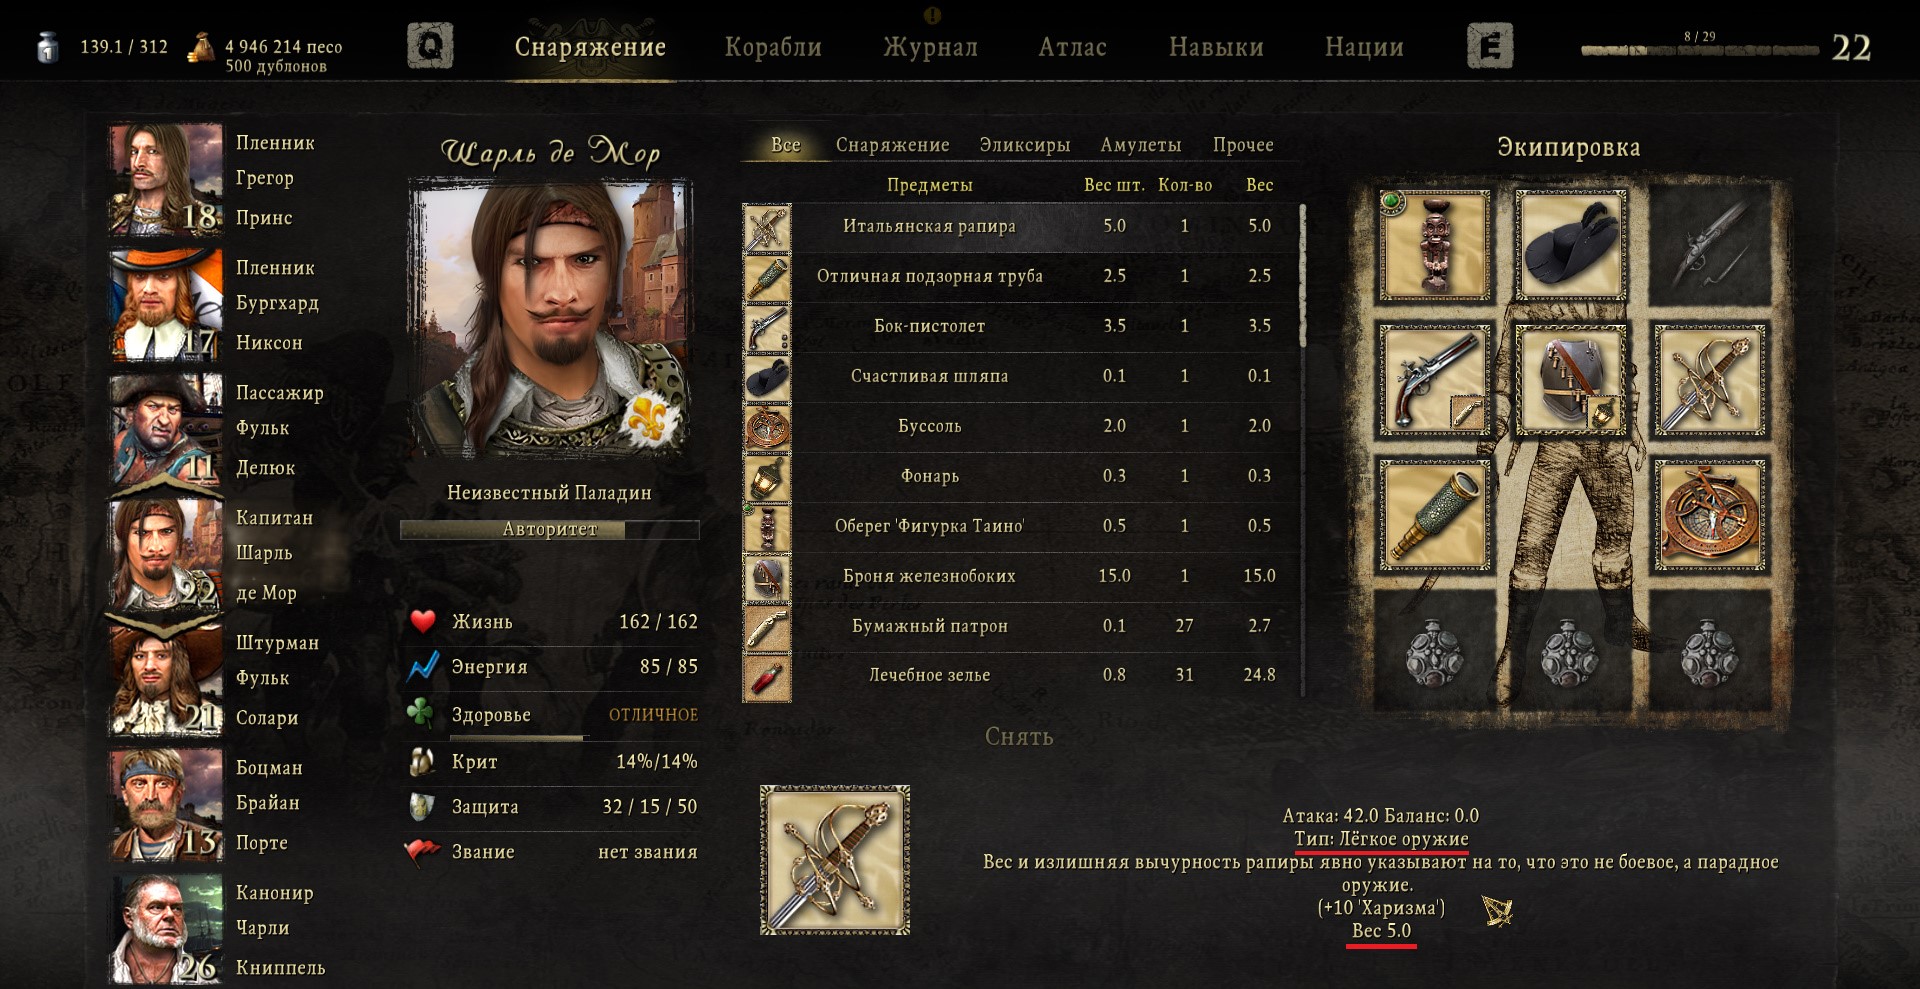Viewport: 1920px width, 989px height.
Task: Show Амулеты item filter
Action: tap(1141, 145)
